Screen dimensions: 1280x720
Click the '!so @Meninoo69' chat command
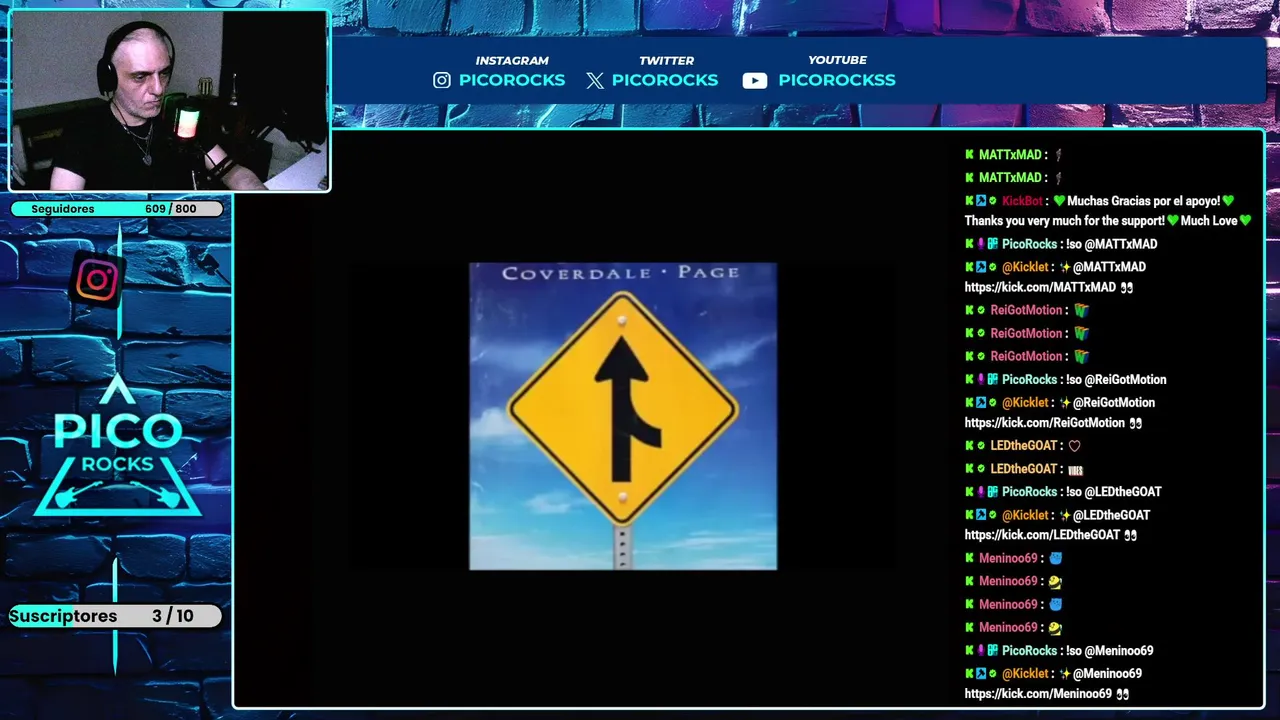coord(1109,651)
